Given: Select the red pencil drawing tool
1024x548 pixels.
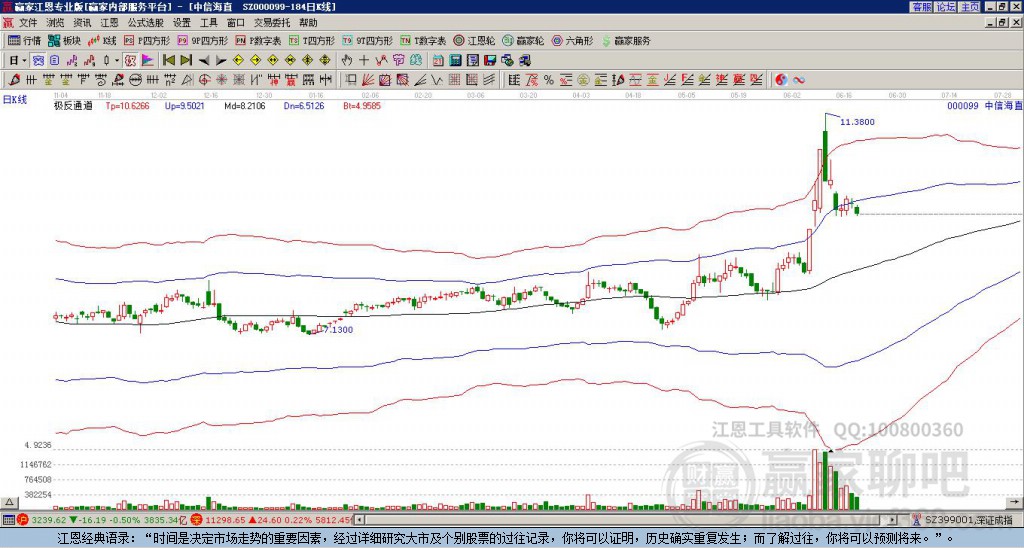Looking at the screenshot, I should pyautogui.click(x=14, y=80).
